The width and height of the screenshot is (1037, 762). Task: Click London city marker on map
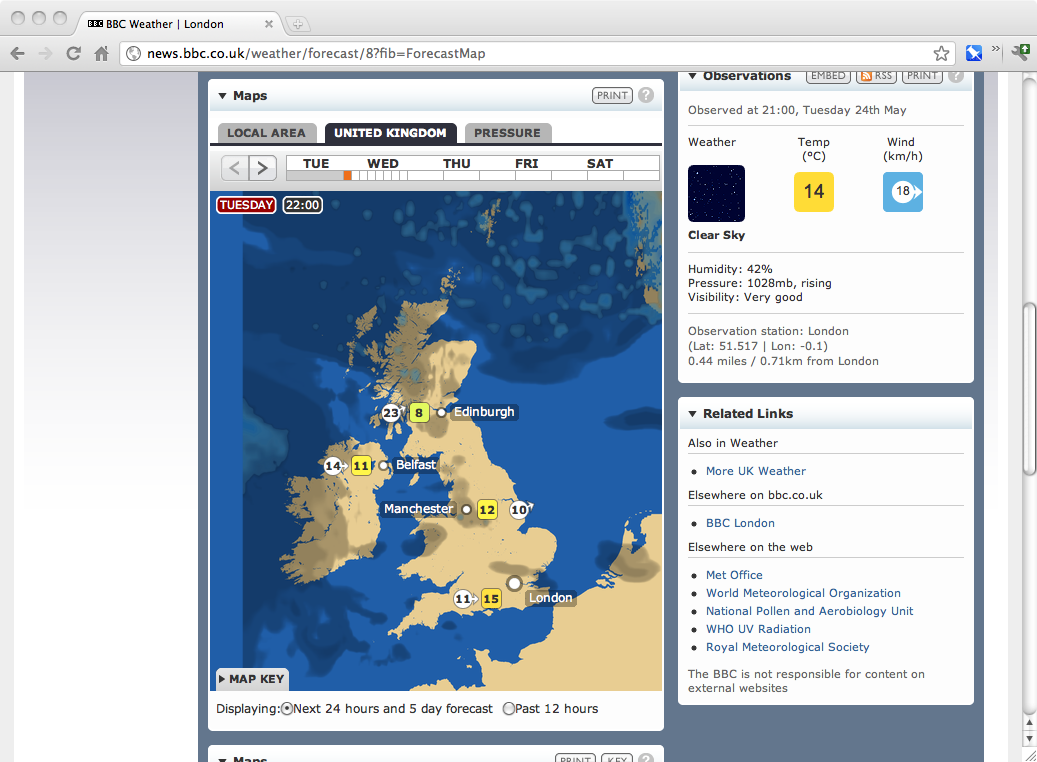tap(514, 583)
